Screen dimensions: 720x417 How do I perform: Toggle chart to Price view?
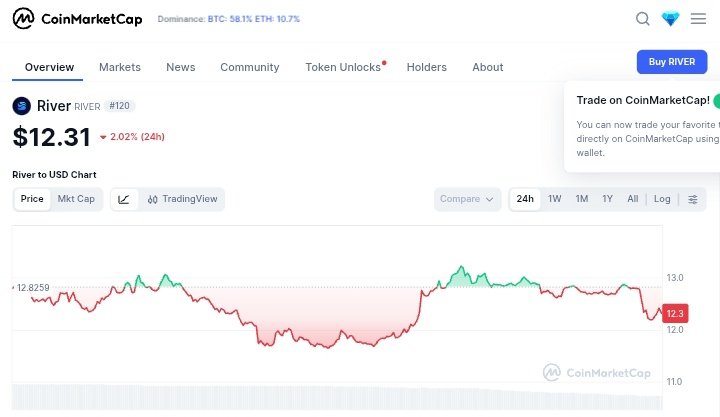coord(32,199)
